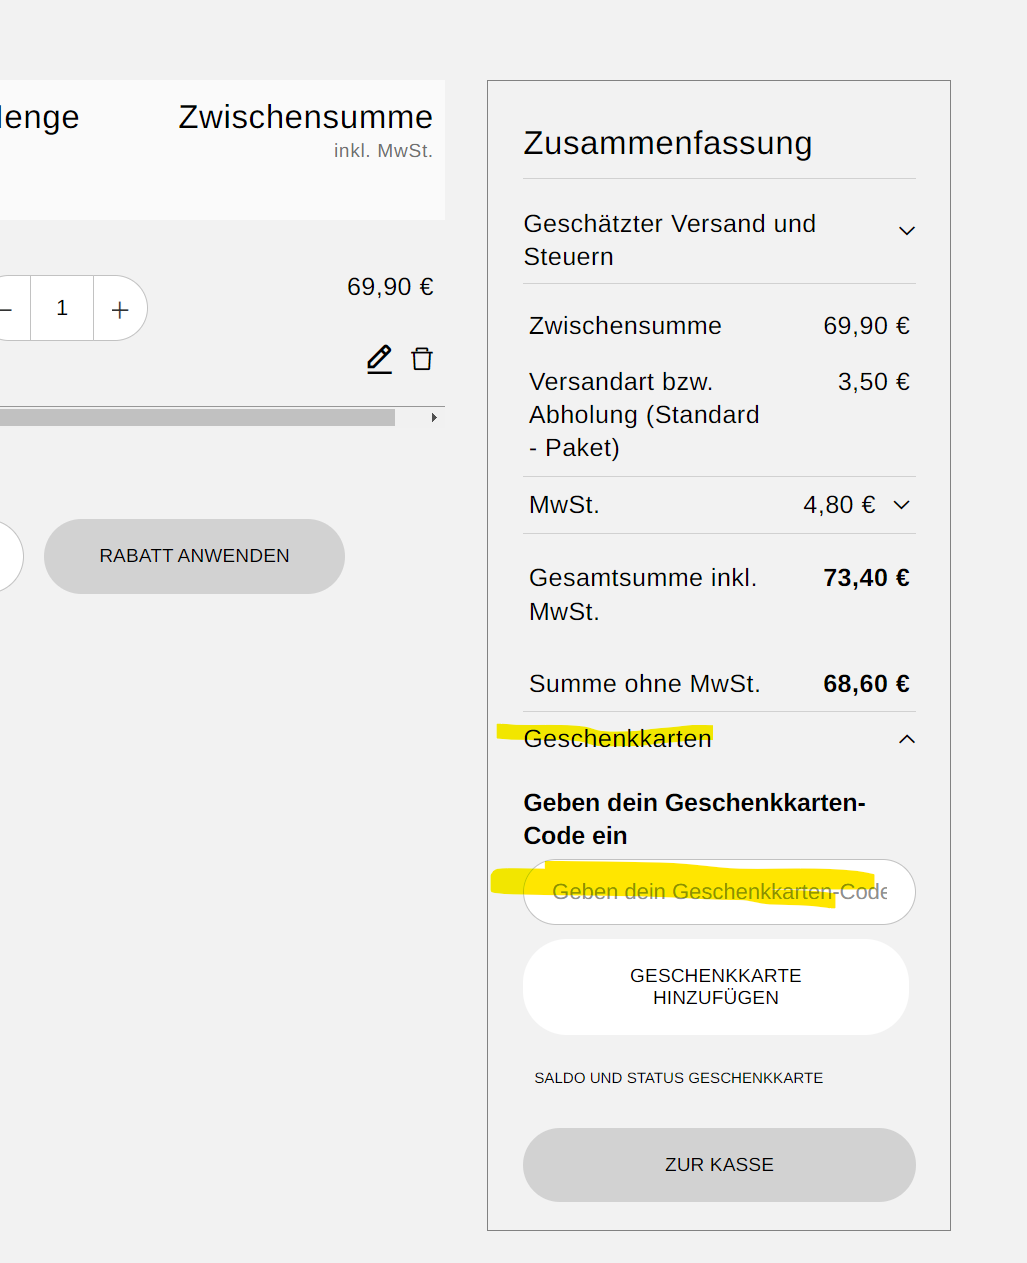The image size is (1027, 1263).
Task: Click the Geschätzter Versand und Steuern title
Action: pyautogui.click(x=669, y=240)
